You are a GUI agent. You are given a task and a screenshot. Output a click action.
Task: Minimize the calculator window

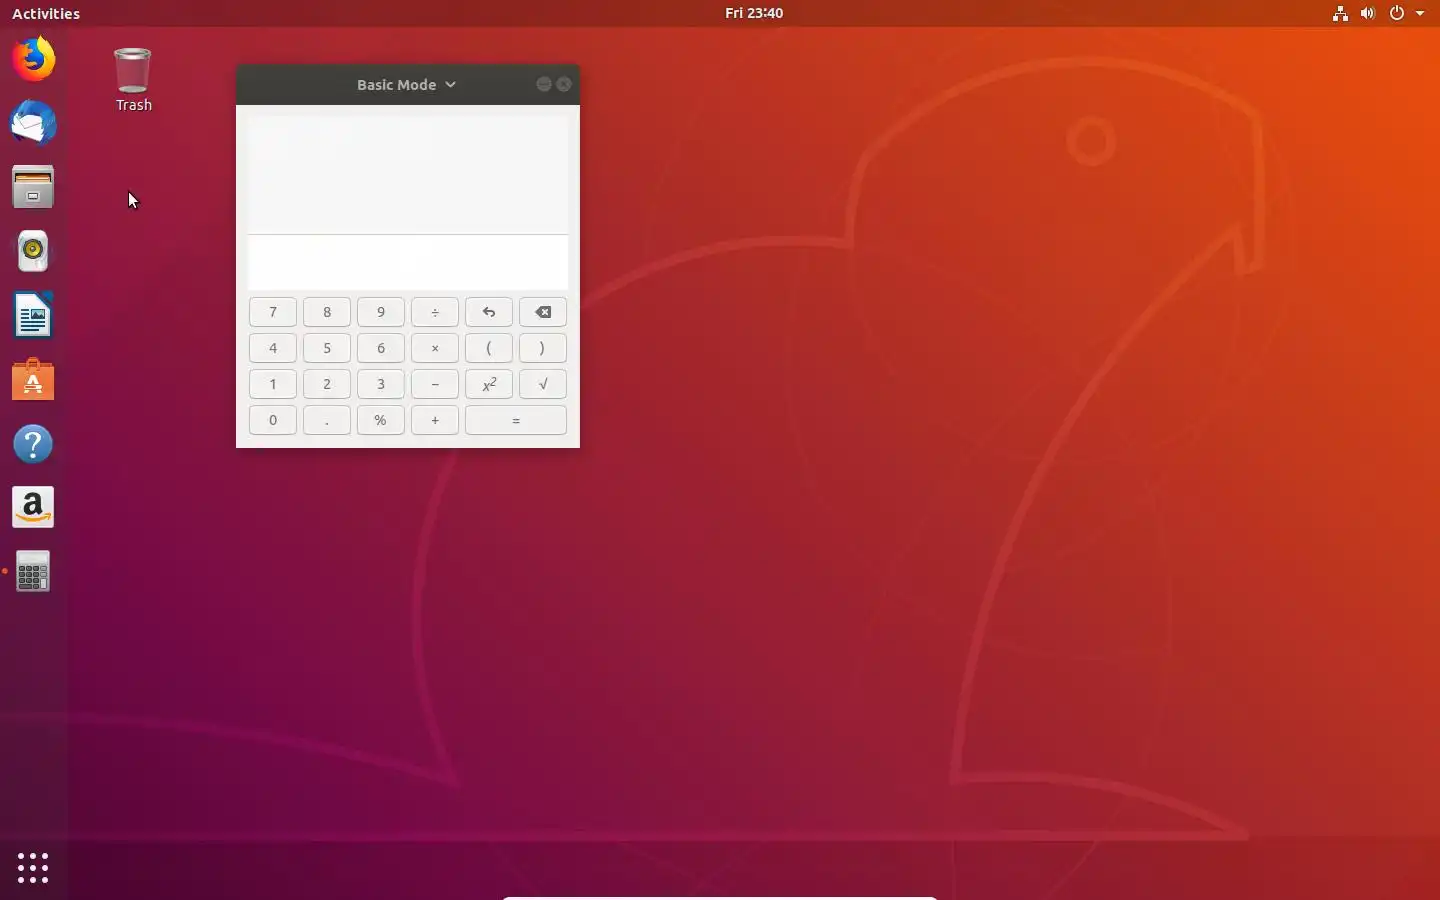click(544, 84)
